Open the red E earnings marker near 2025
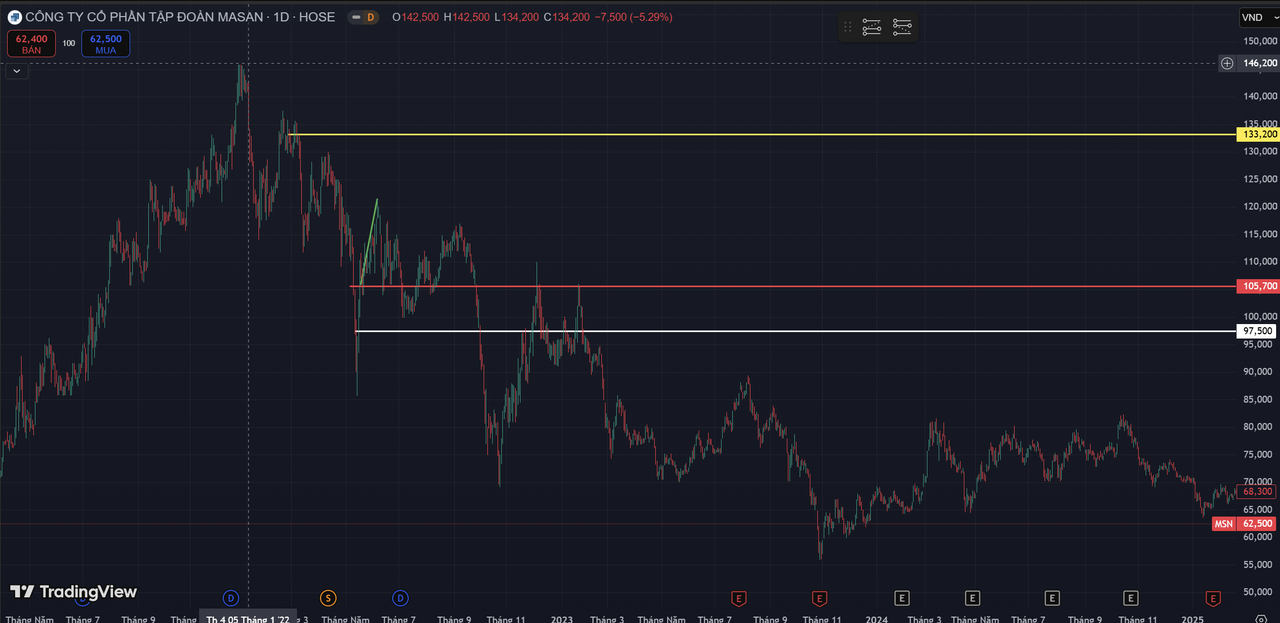 [x=1213, y=598]
